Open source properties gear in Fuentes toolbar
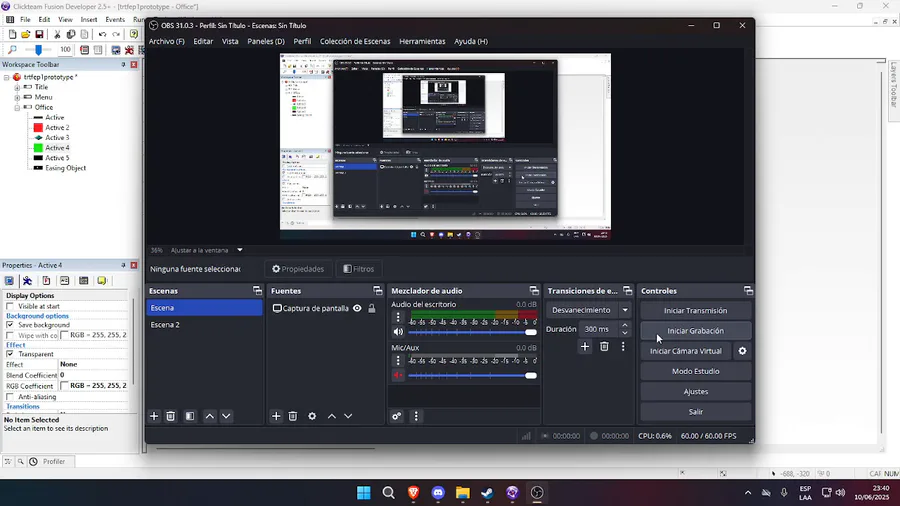This screenshot has height=506, width=900. [312, 416]
